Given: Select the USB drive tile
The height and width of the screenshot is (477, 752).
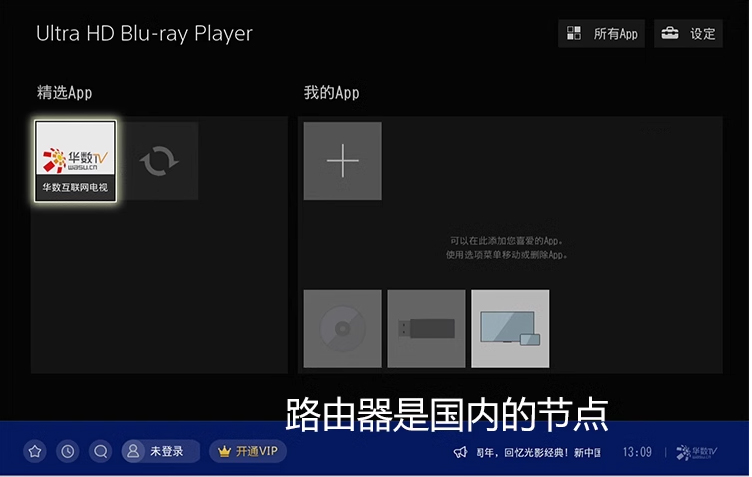Looking at the screenshot, I should 426,328.
